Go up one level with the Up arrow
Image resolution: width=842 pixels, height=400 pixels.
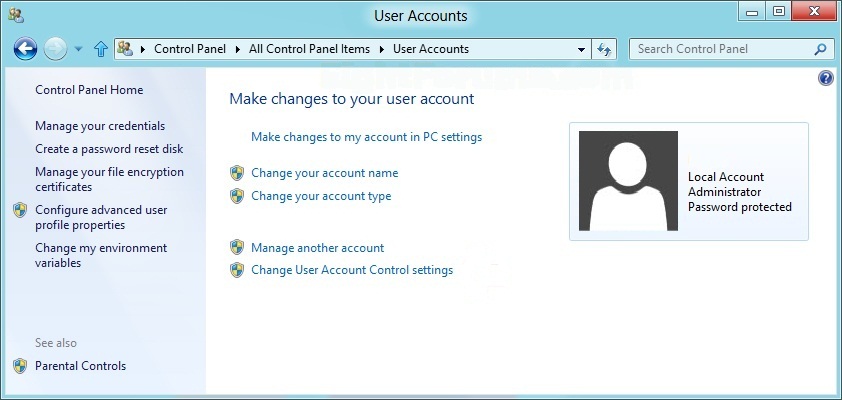(101, 49)
